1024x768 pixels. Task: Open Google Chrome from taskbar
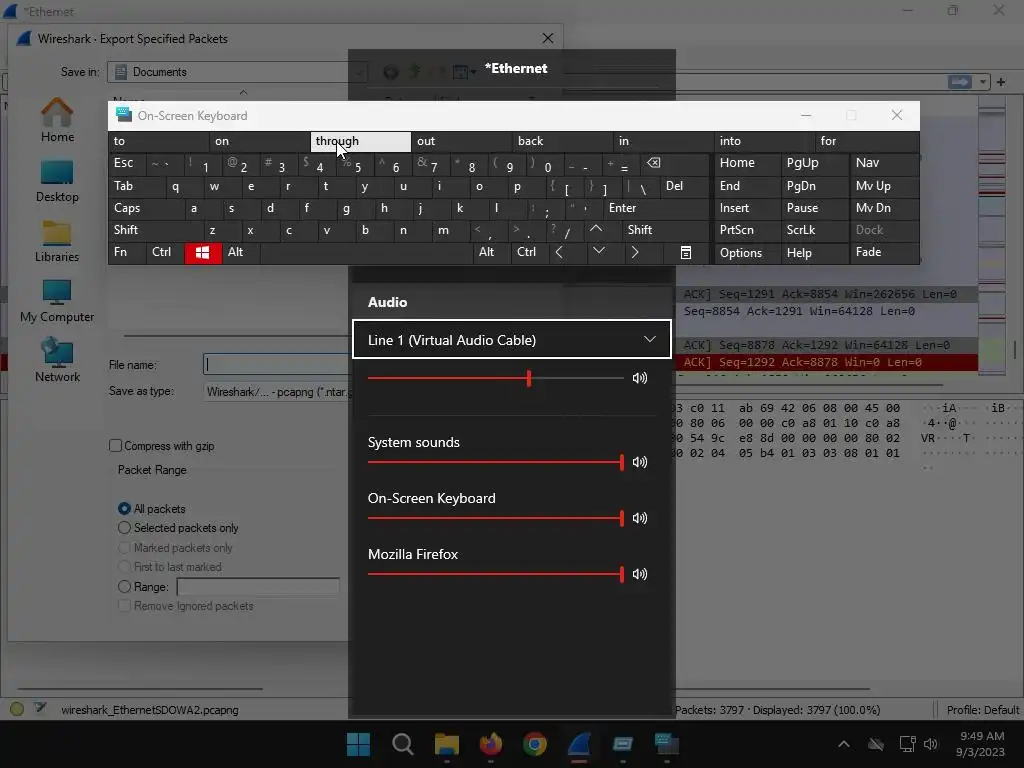(535, 744)
